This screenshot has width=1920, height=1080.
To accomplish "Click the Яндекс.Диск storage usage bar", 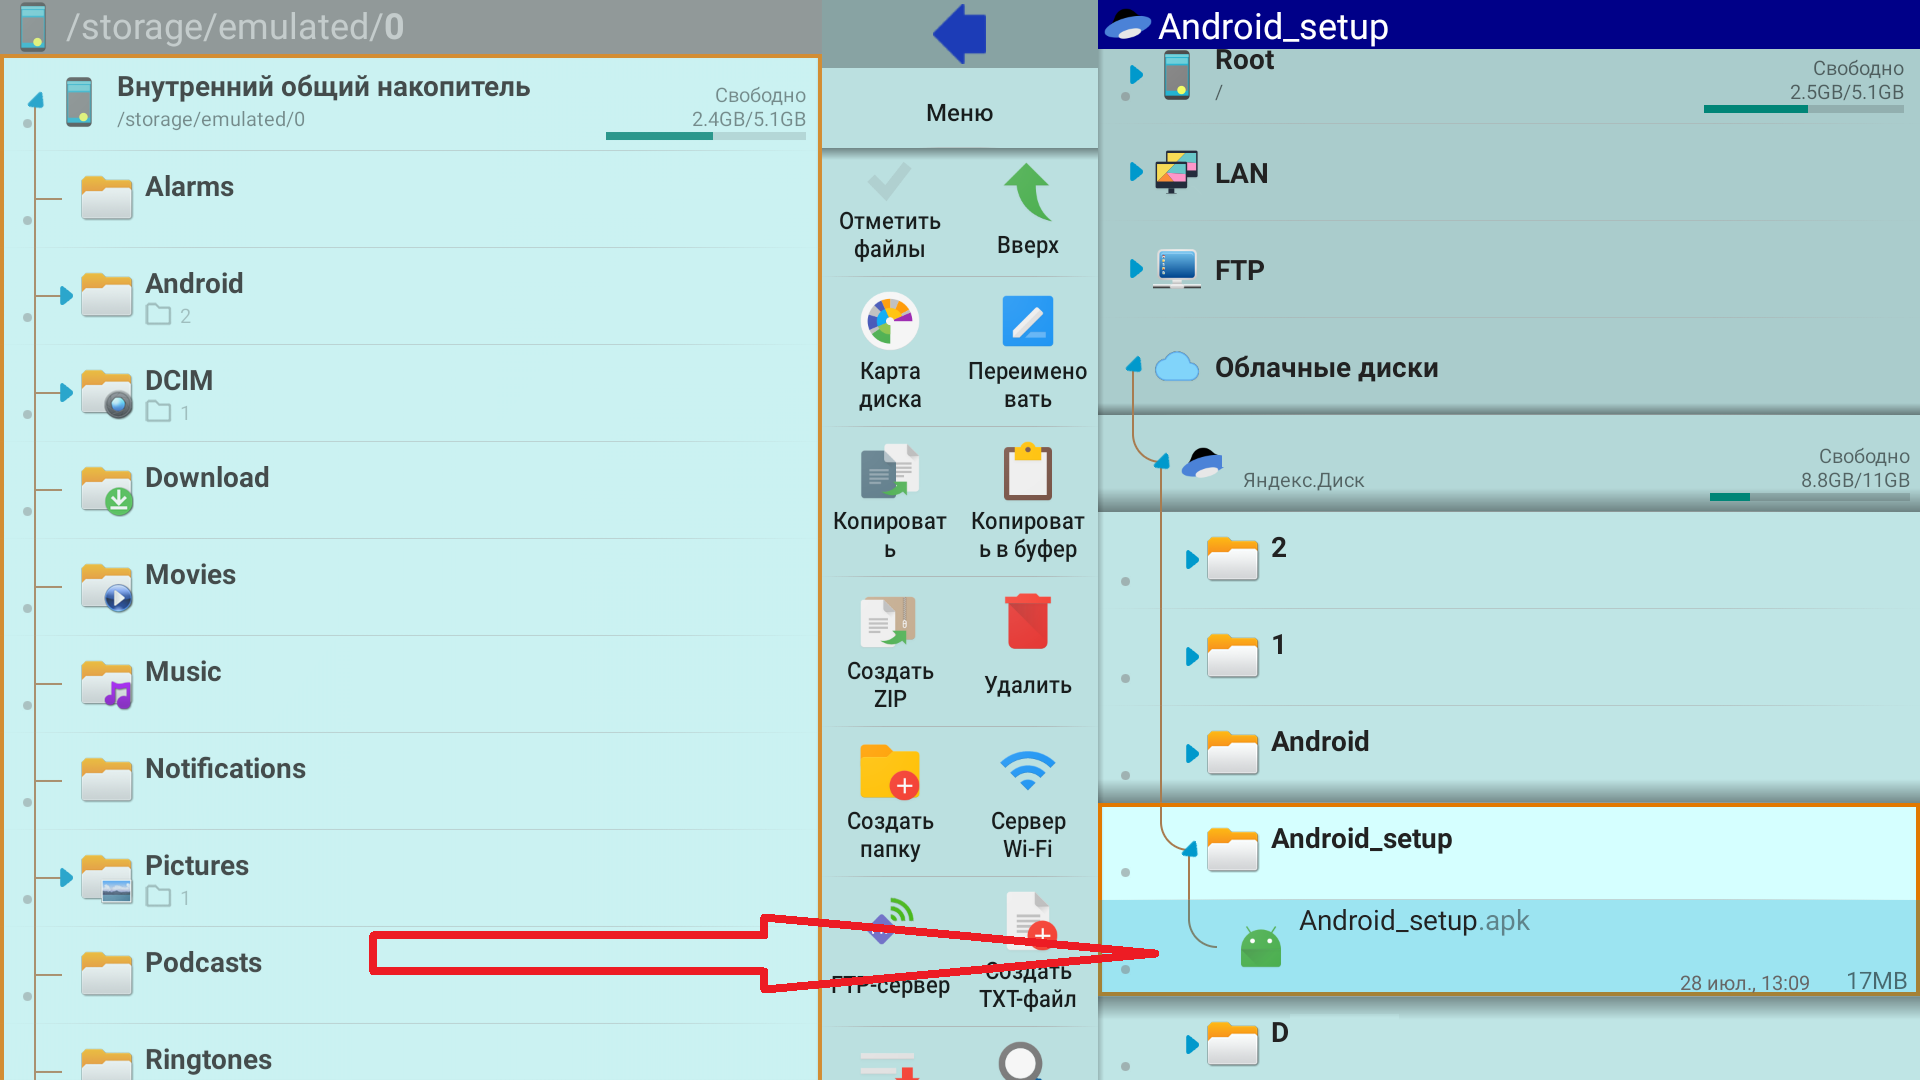I will [x=1809, y=497].
